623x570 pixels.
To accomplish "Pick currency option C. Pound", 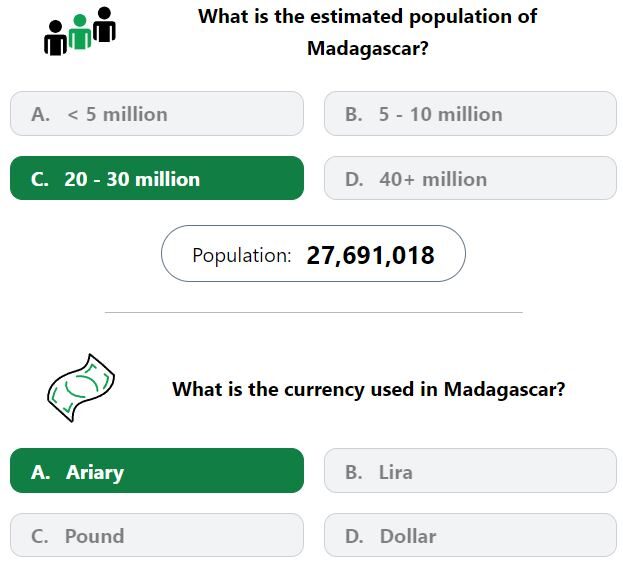I will [x=157, y=535].
